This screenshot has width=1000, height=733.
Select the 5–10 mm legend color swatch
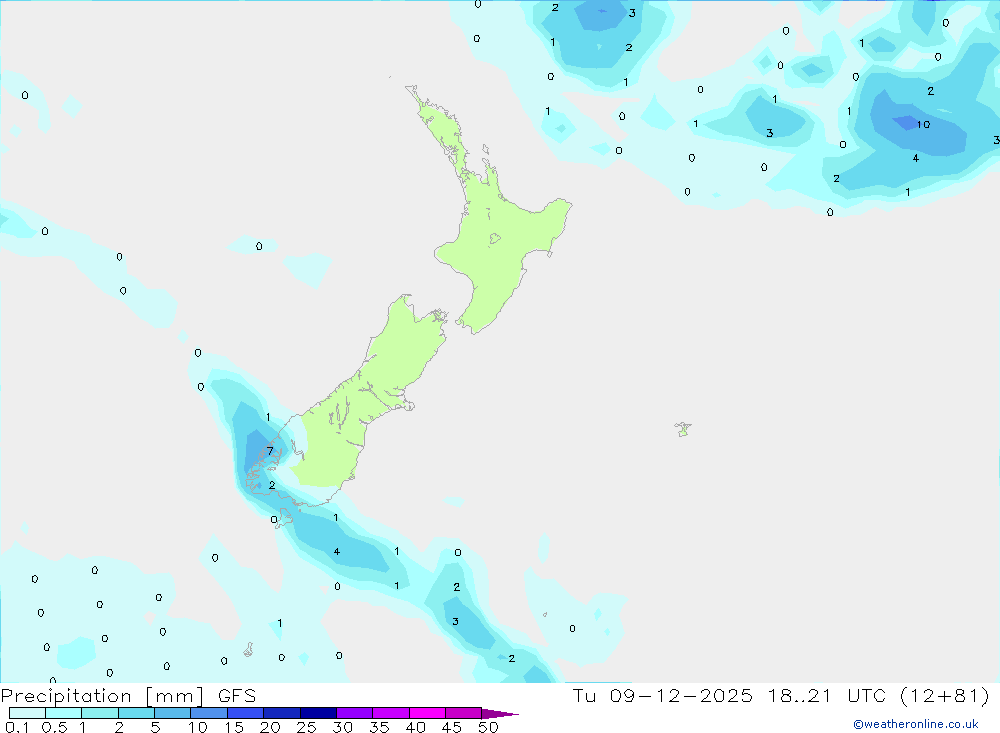pos(172,713)
